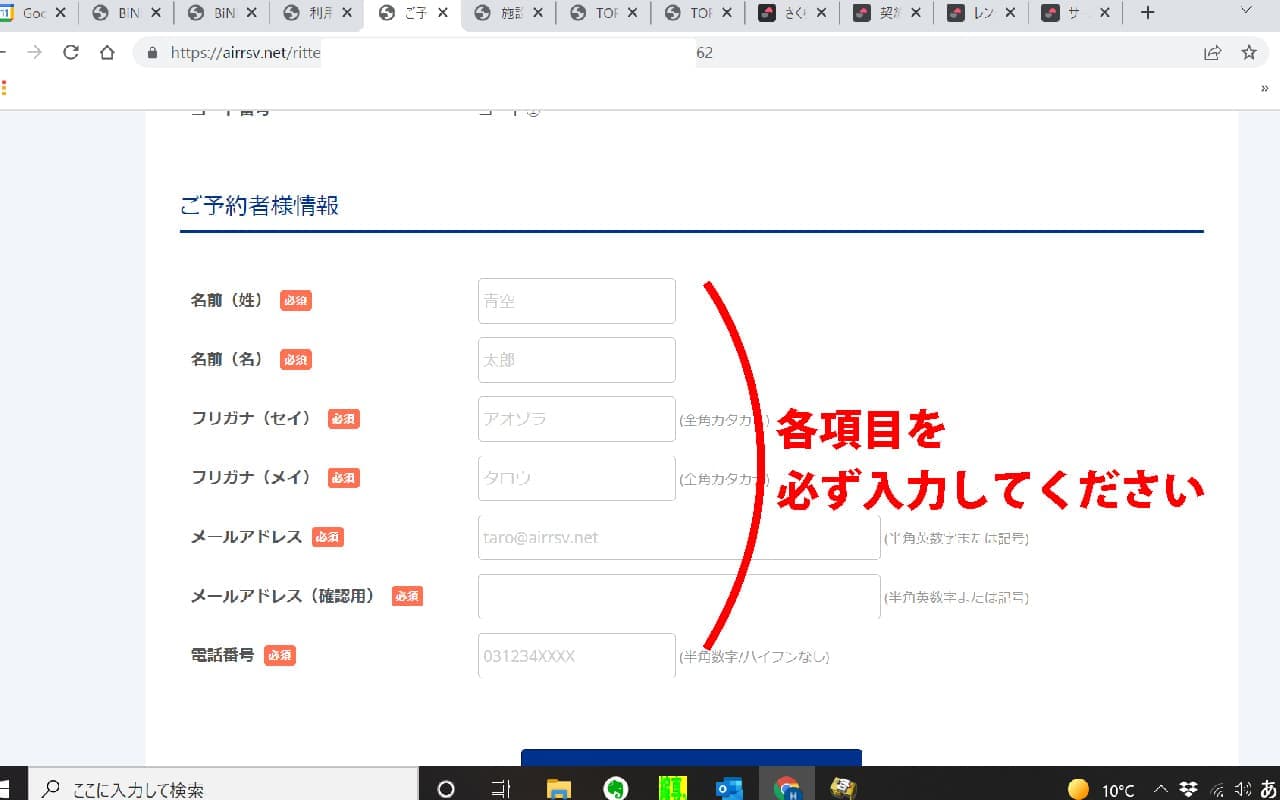1280x800 pixels.
Task: Click the 名前（姓） input field
Action: coord(576,301)
